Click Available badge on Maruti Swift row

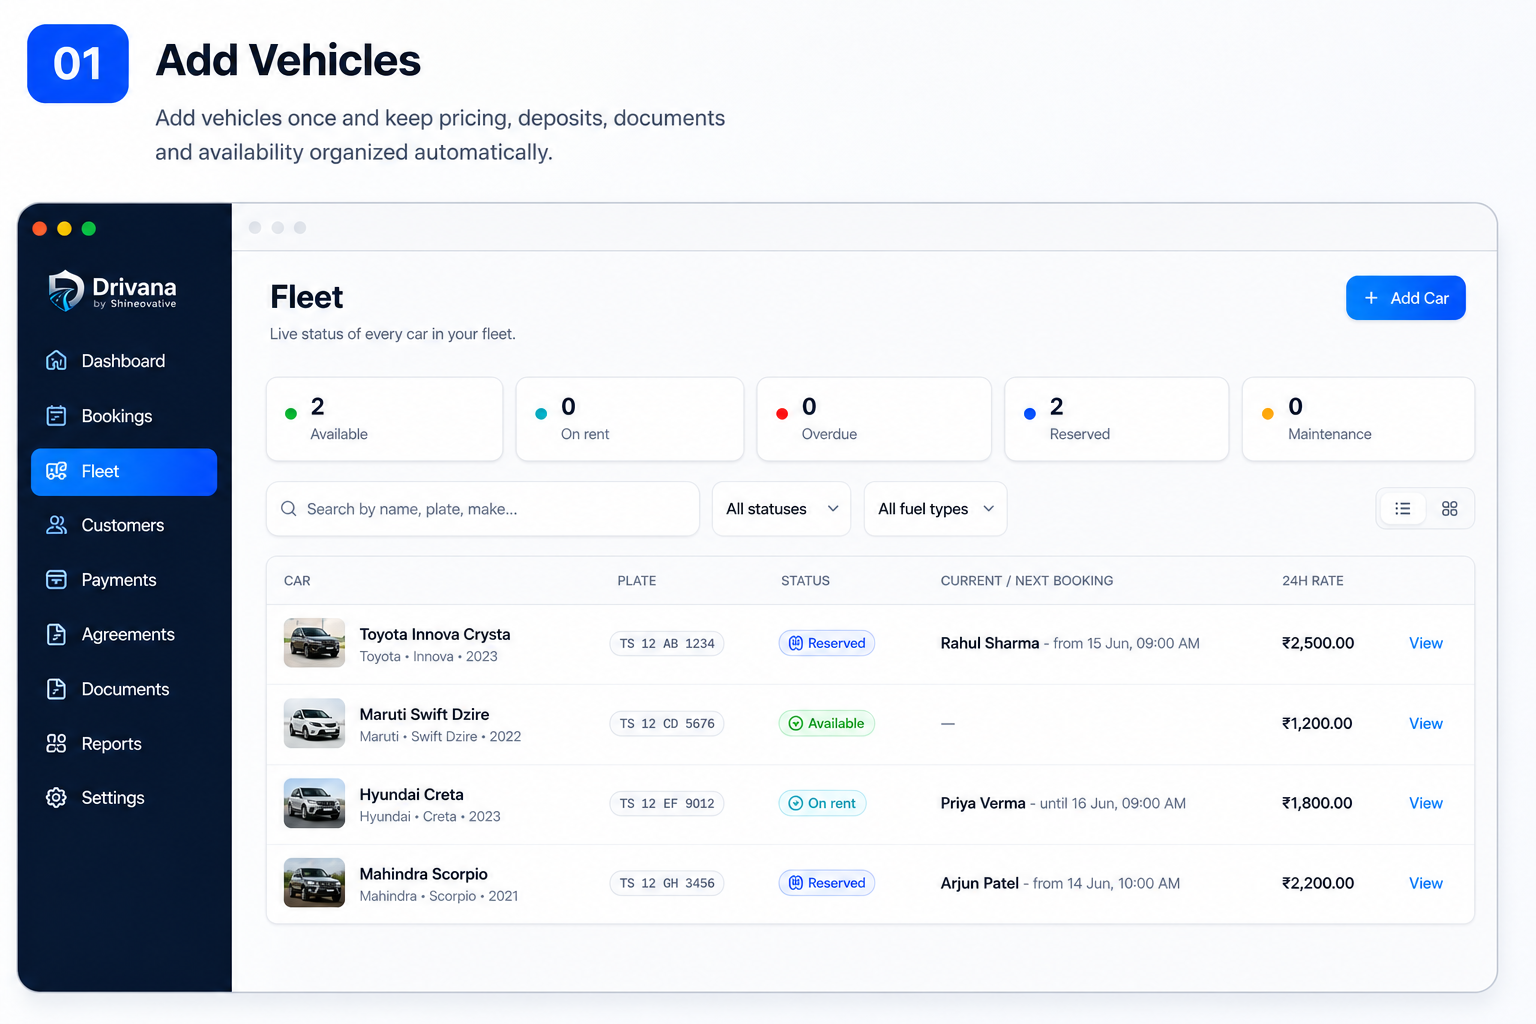tap(827, 723)
